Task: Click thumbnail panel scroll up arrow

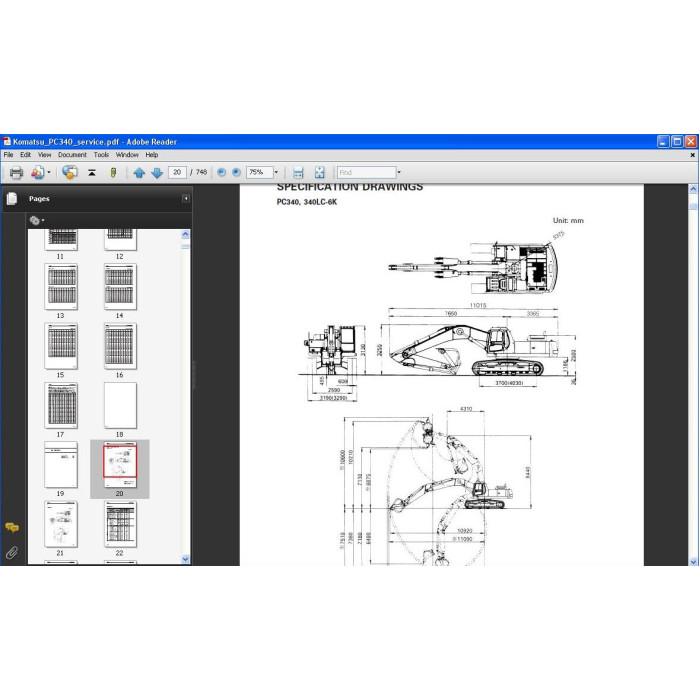Action: (x=186, y=235)
